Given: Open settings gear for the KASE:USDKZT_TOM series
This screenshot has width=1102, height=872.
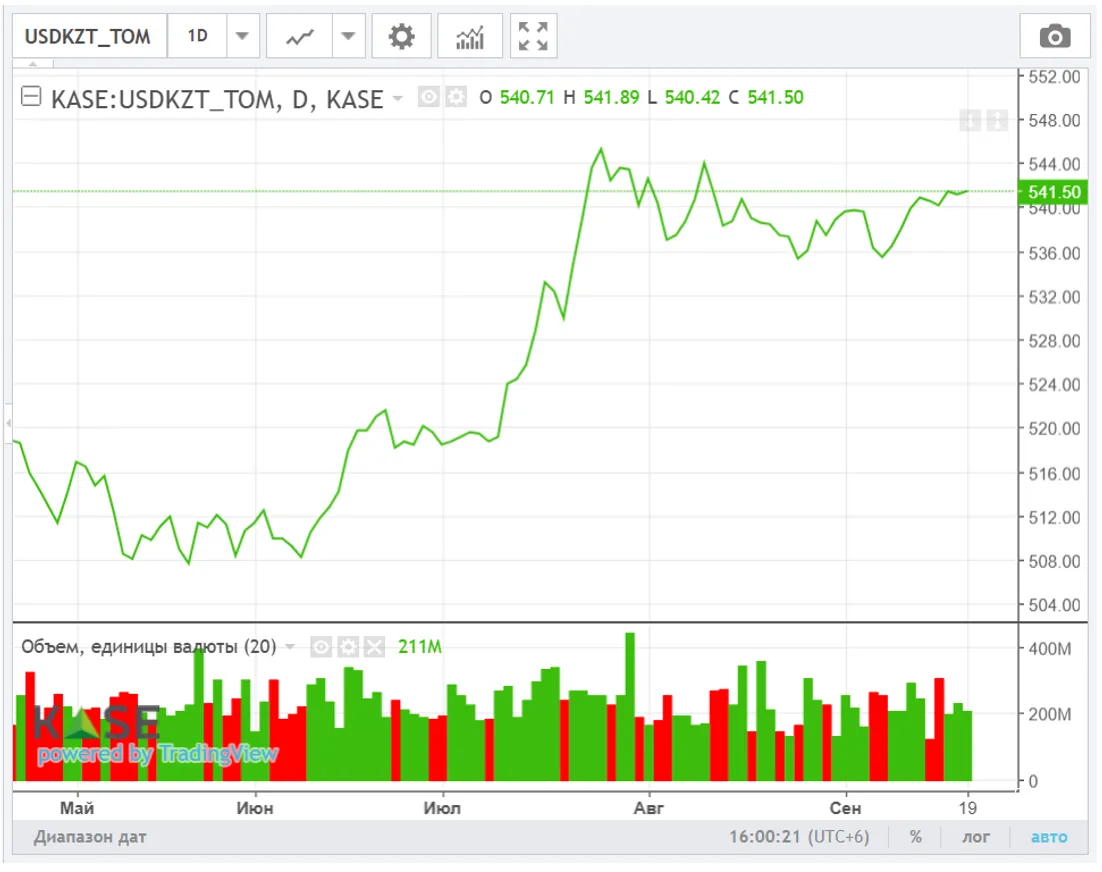Looking at the screenshot, I should point(456,97).
